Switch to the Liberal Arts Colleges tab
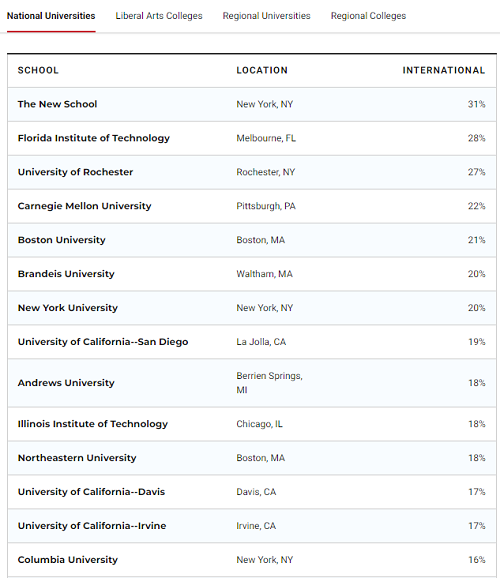 (x=159, y=16)
